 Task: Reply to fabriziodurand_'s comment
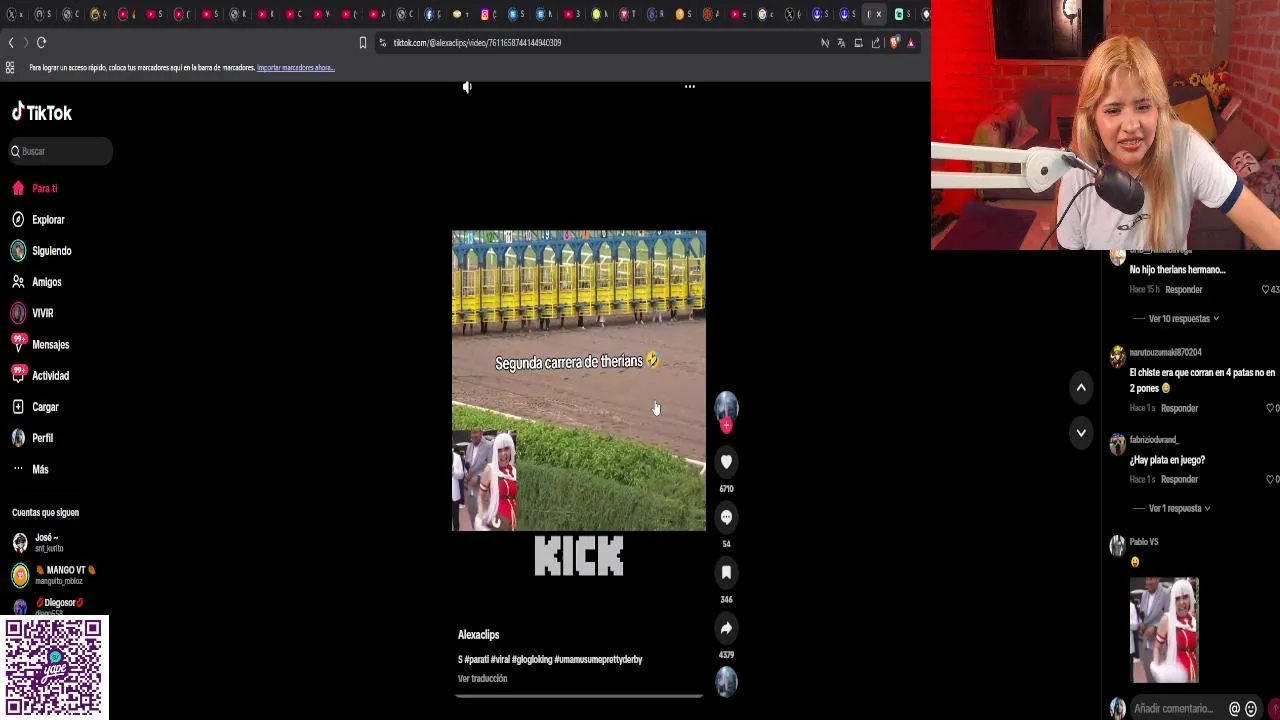1179,480
